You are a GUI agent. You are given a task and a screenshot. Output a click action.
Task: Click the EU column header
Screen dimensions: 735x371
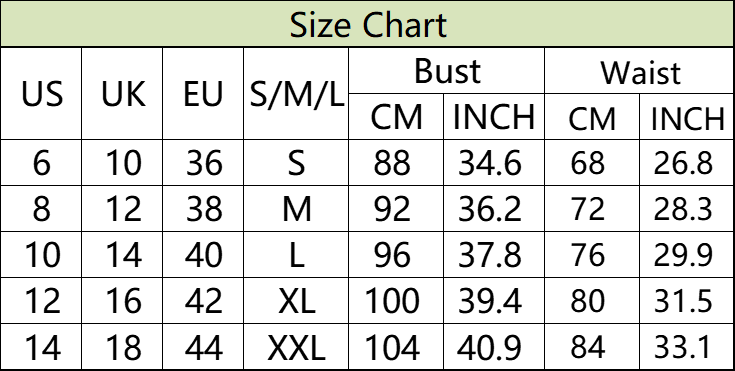tap(203, 93)
